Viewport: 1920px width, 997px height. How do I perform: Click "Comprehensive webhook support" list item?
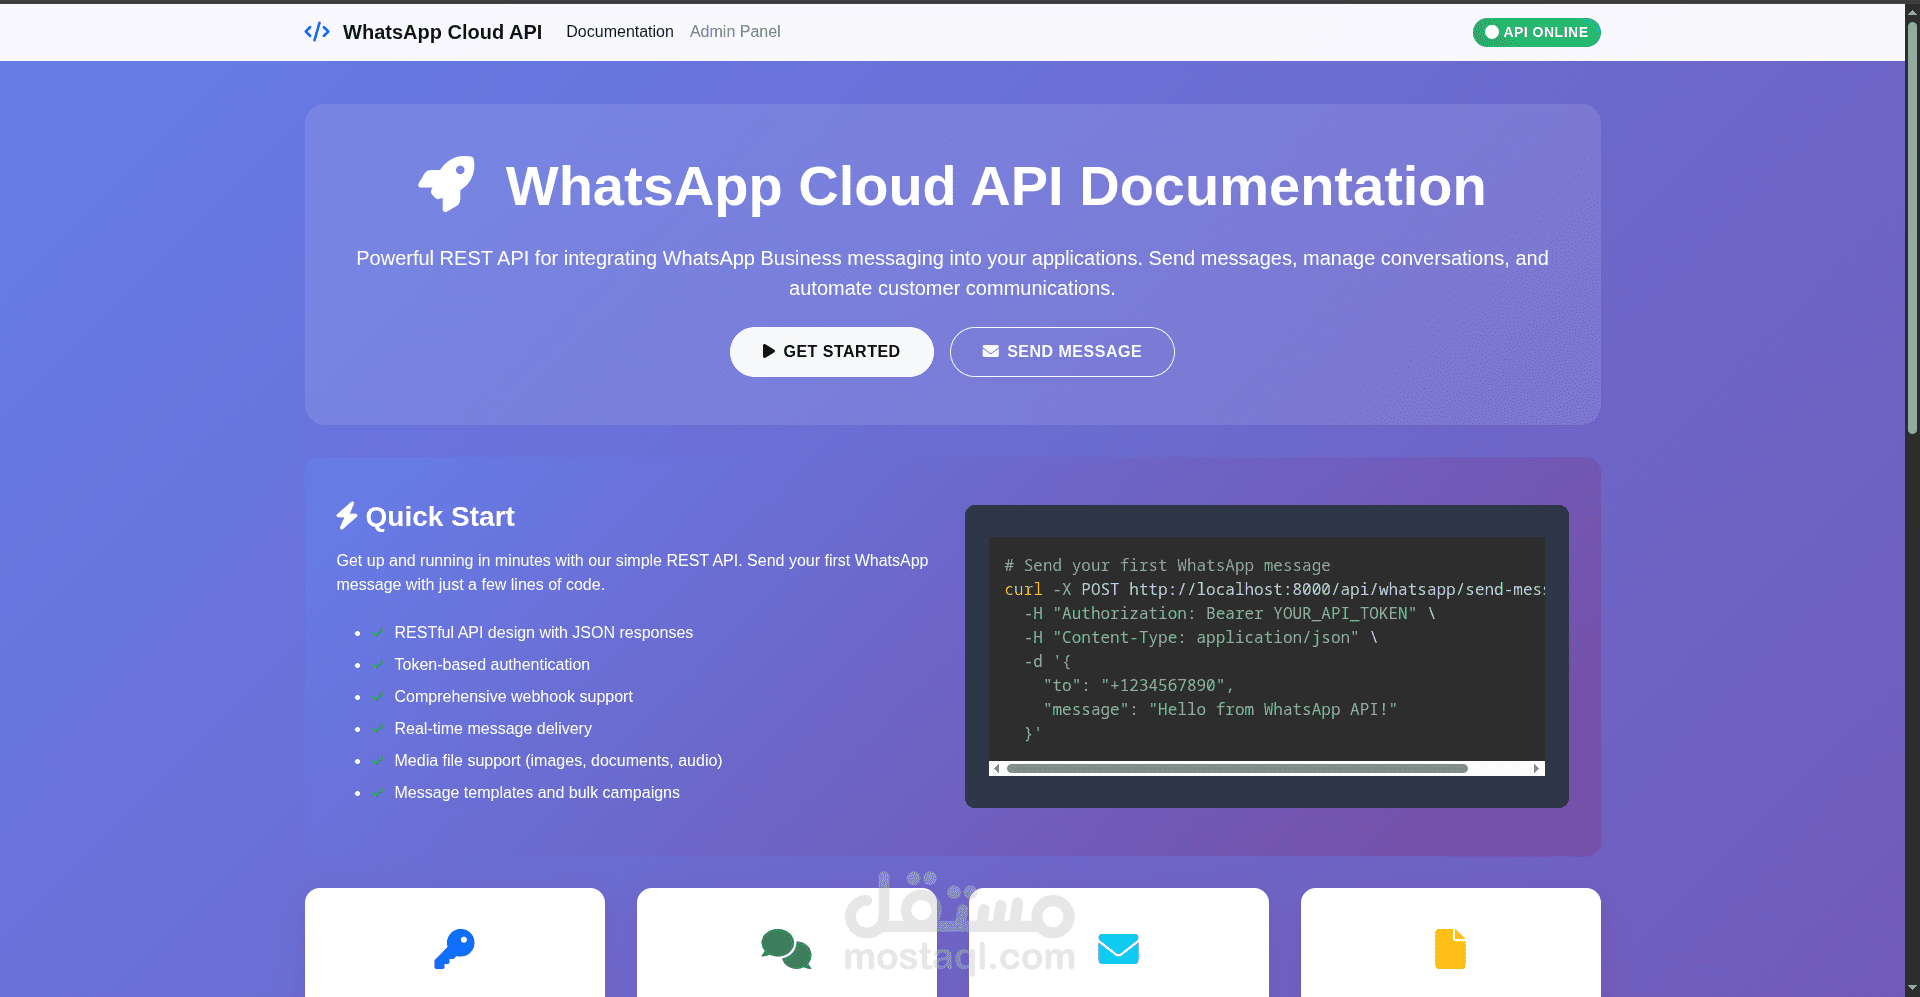(x=514, y=697)
